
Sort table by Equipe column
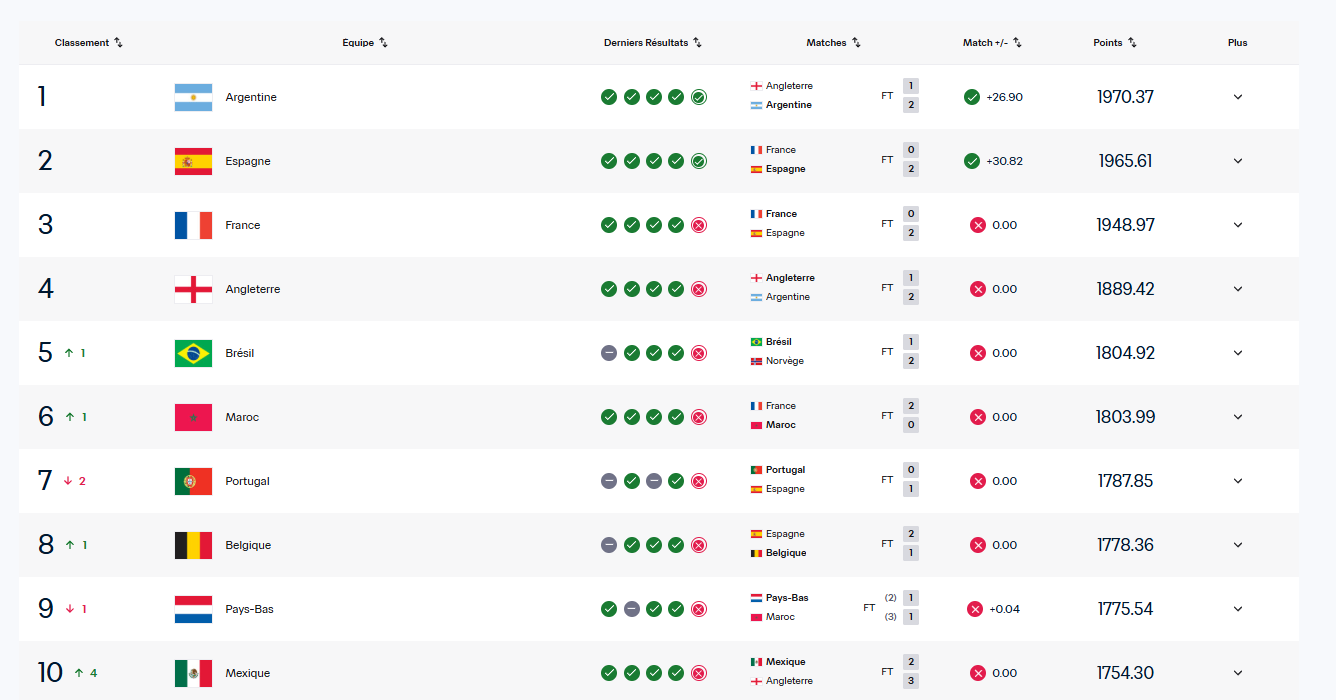coord(383,43)
